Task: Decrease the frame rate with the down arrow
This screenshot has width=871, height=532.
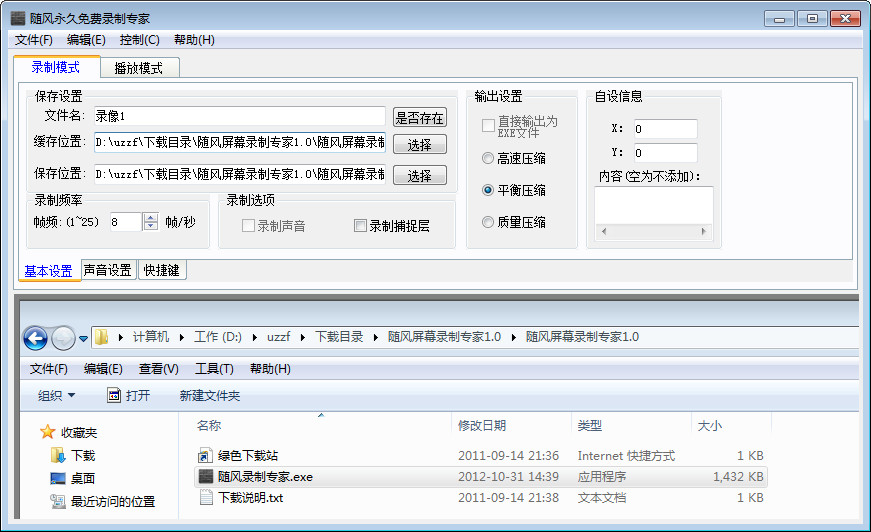Action: pyautogui.click(x=151, y=226)
